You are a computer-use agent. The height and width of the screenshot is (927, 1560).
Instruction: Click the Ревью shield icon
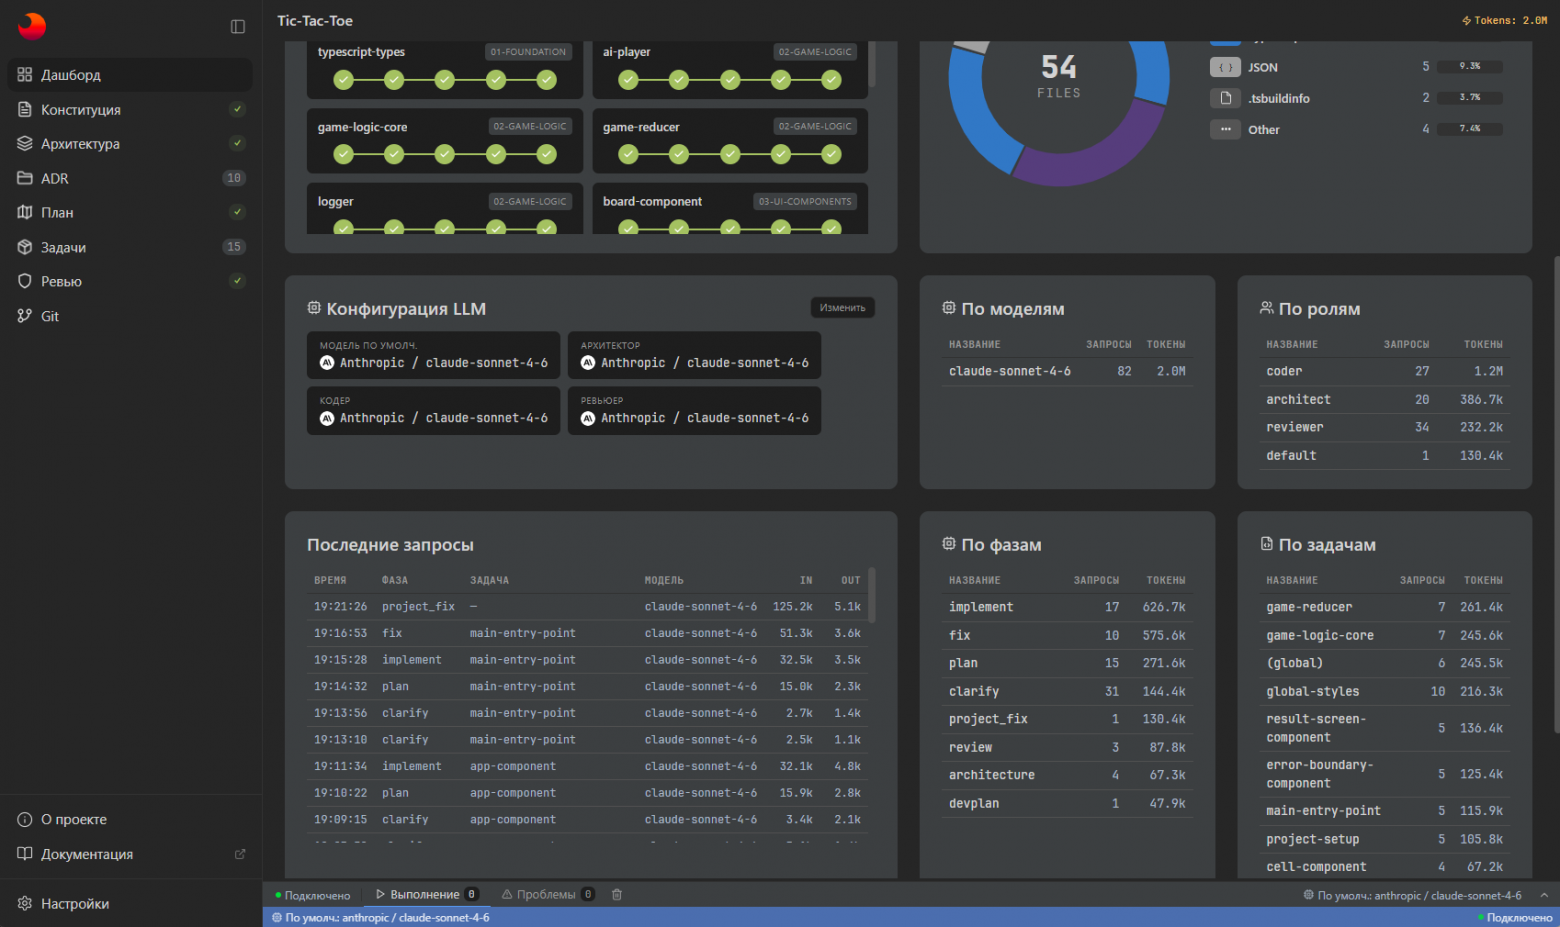coord(25,281)
